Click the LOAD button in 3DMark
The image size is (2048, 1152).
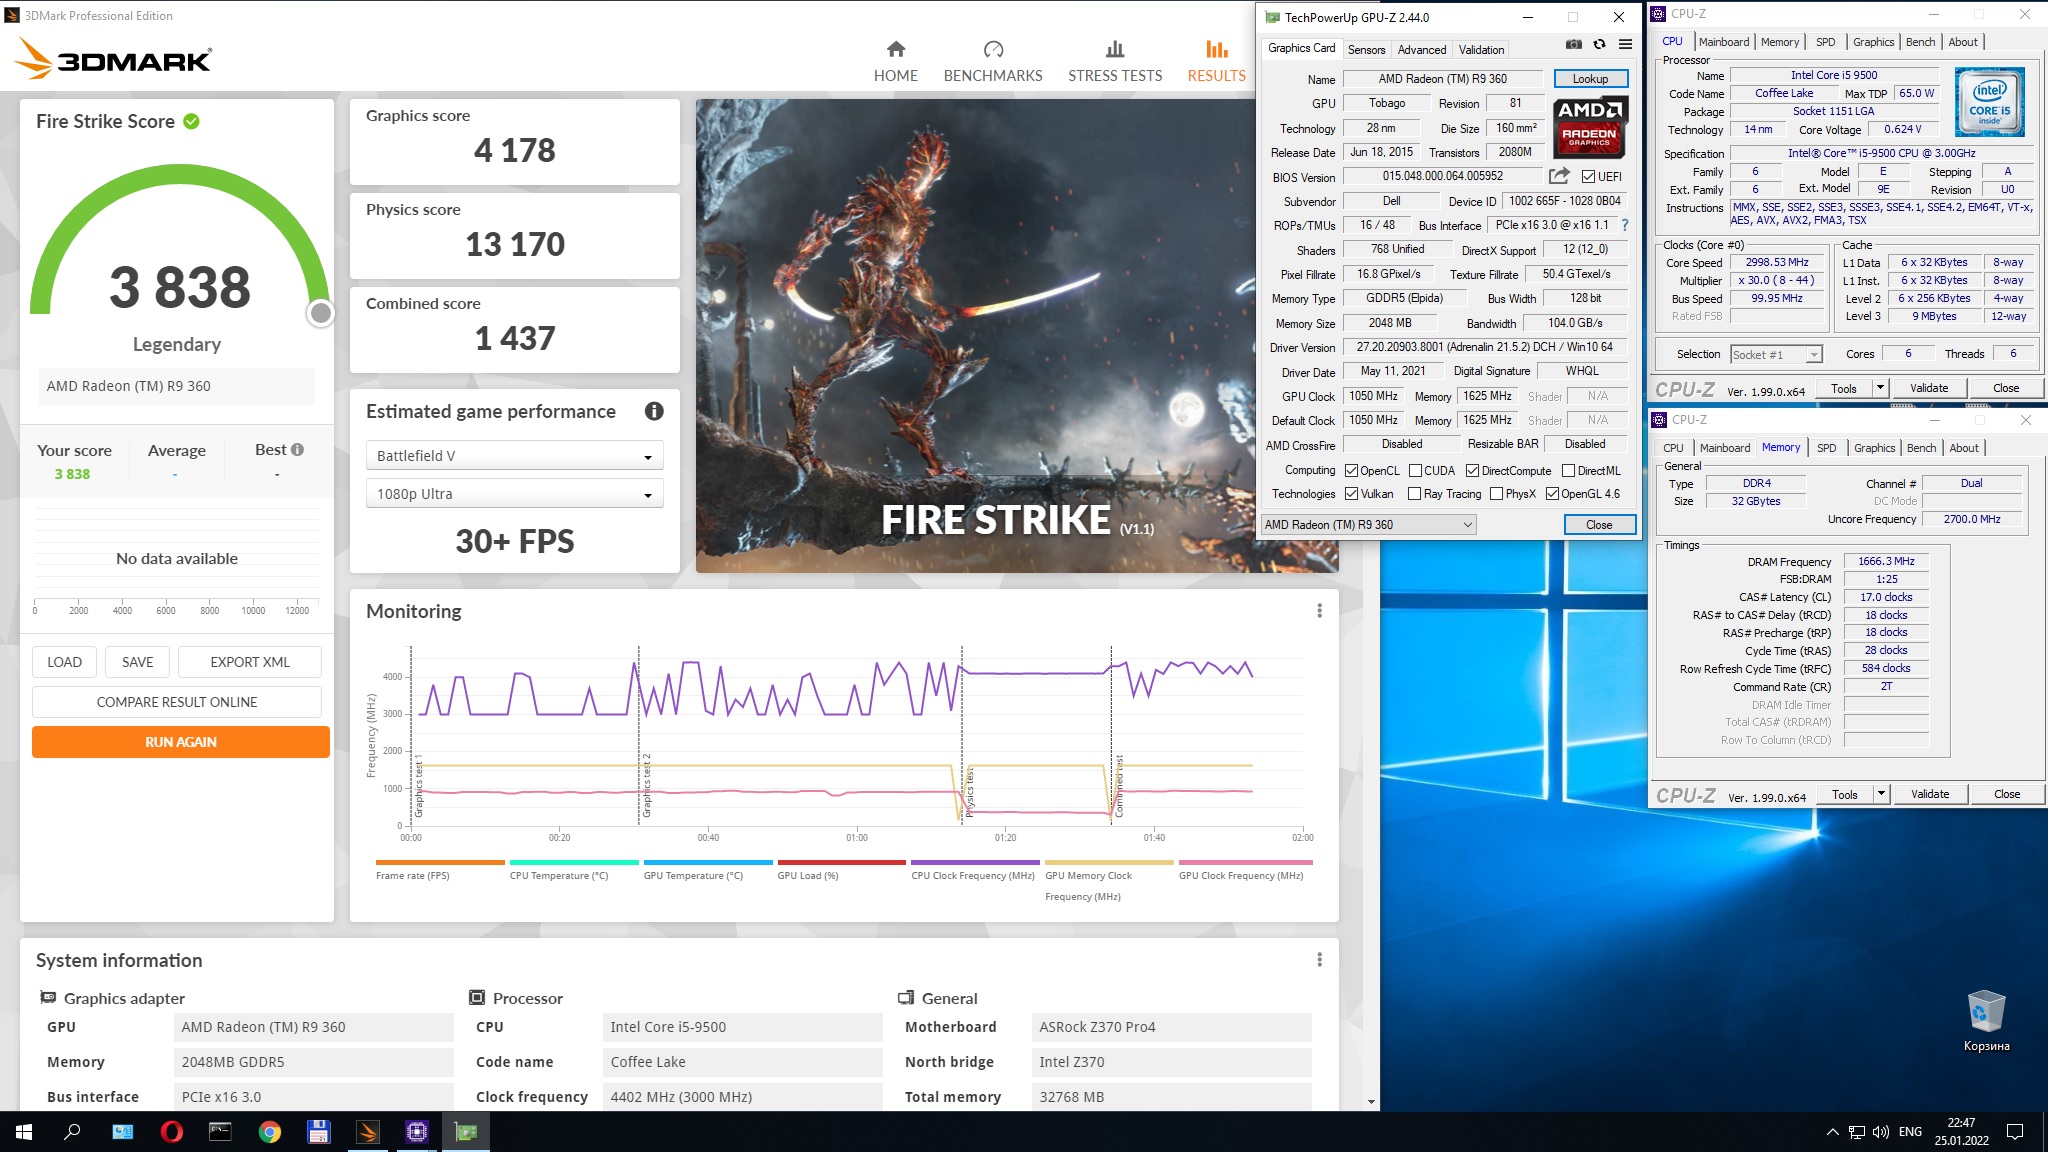[65, 662]
